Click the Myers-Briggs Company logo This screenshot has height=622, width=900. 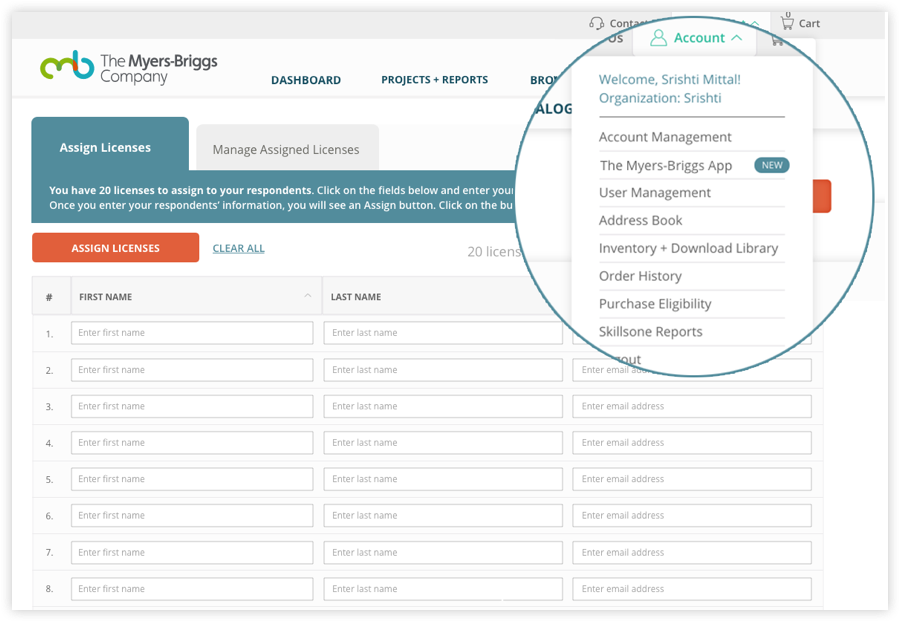pyautogui.click(x=129, y=68)
